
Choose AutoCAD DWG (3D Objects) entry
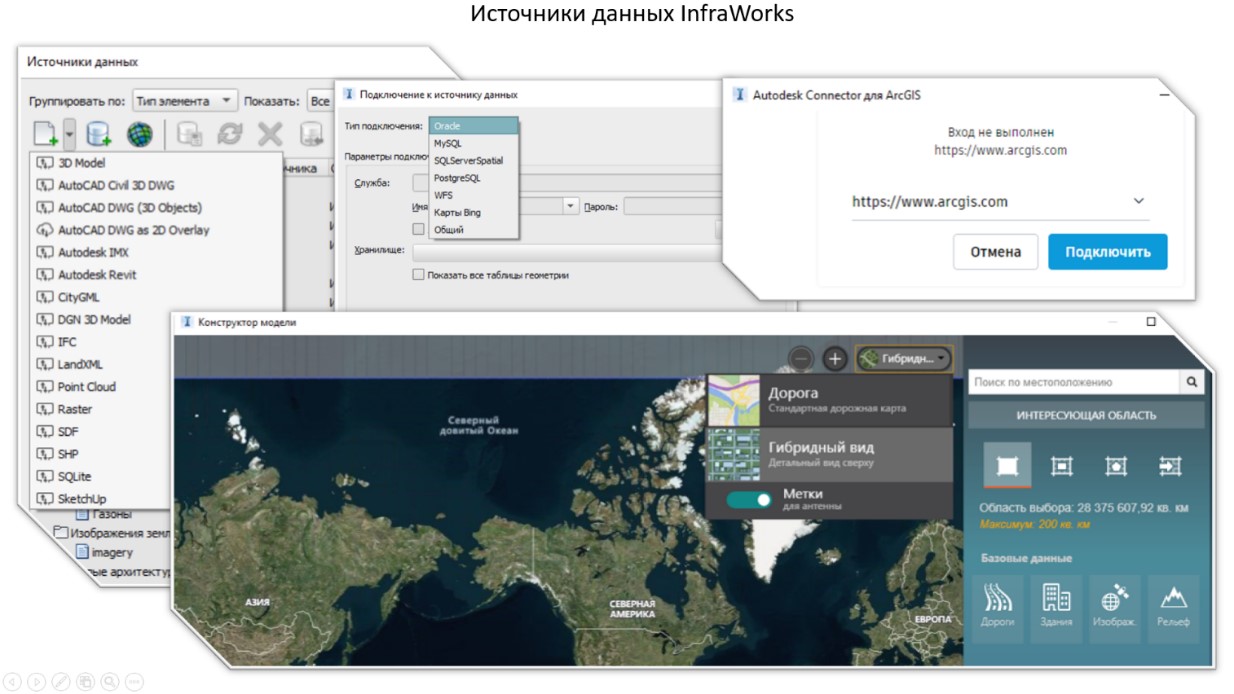(156, 208)
